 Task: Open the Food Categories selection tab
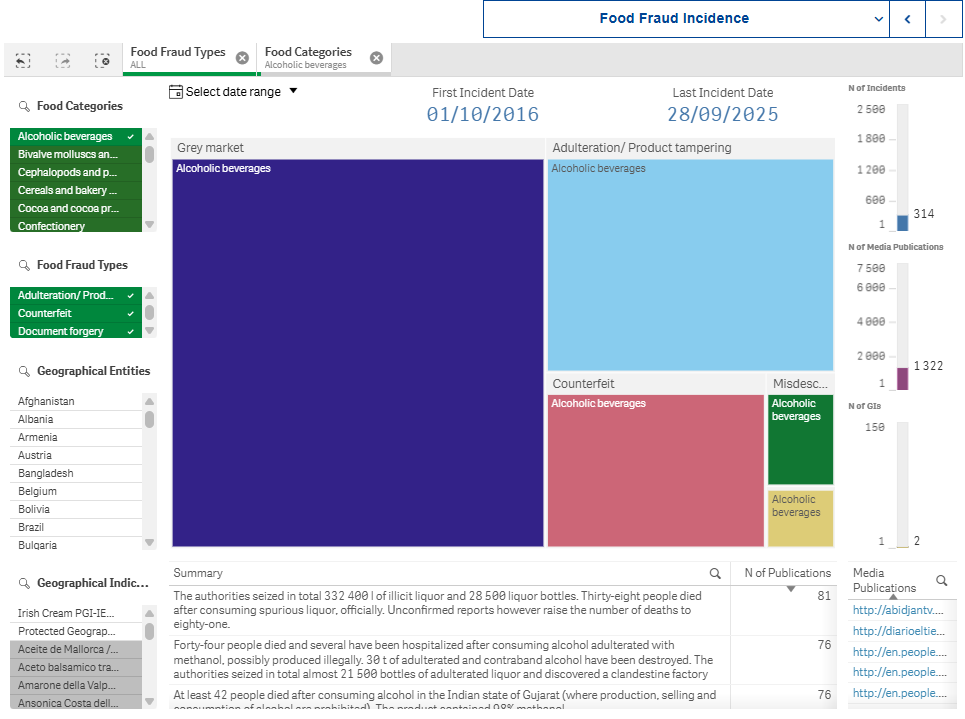click(310, 58)
